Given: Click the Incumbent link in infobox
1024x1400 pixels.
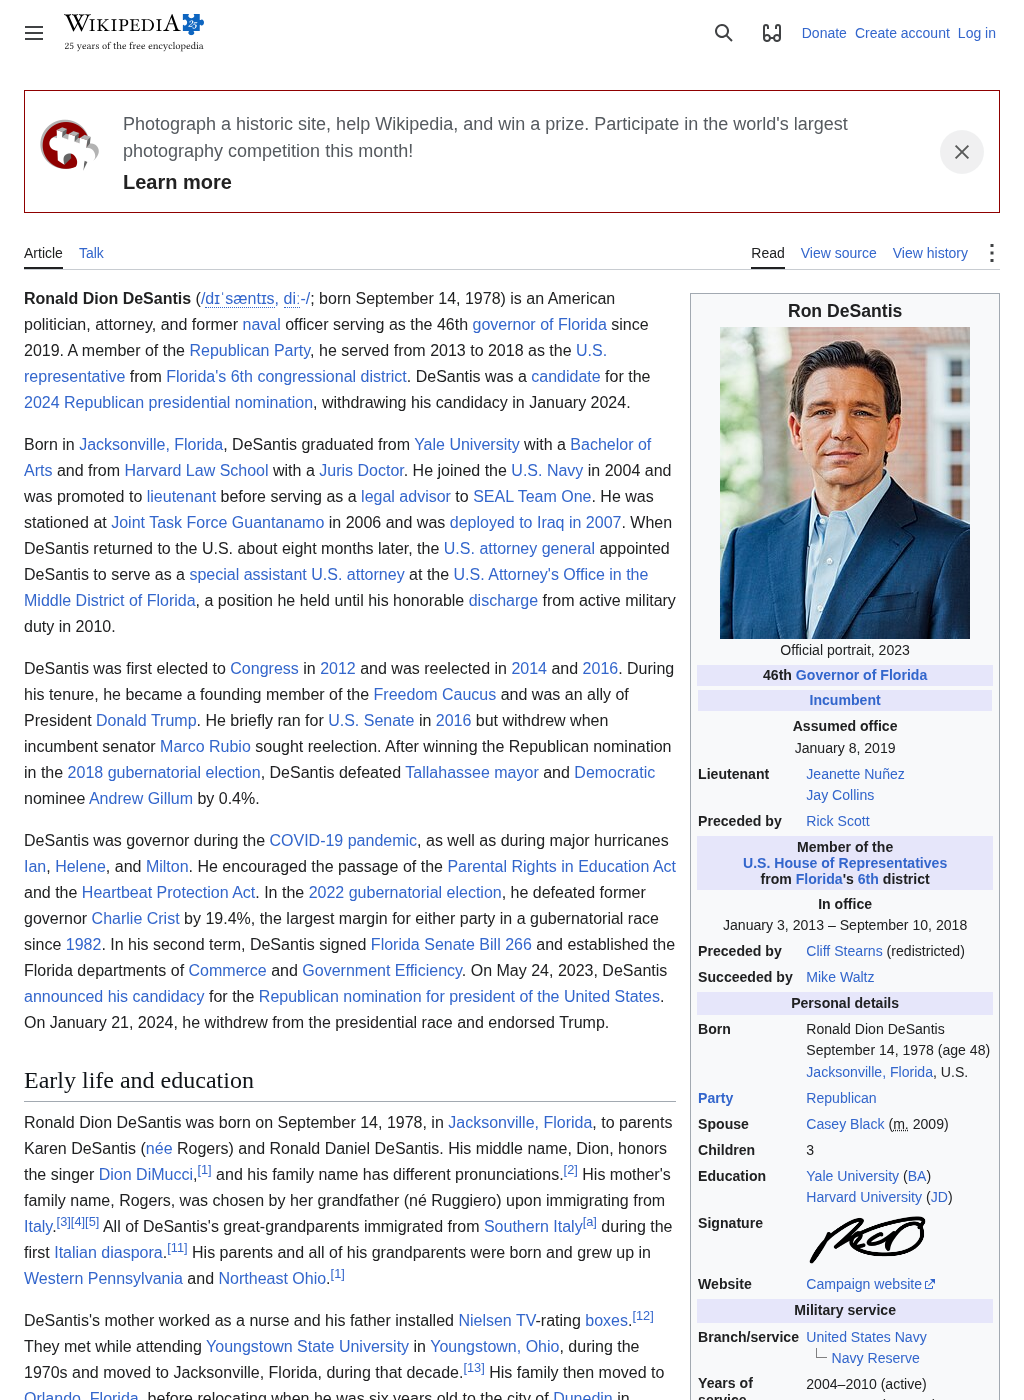Looking at the screenshot, I should click(x=845, y=700).
